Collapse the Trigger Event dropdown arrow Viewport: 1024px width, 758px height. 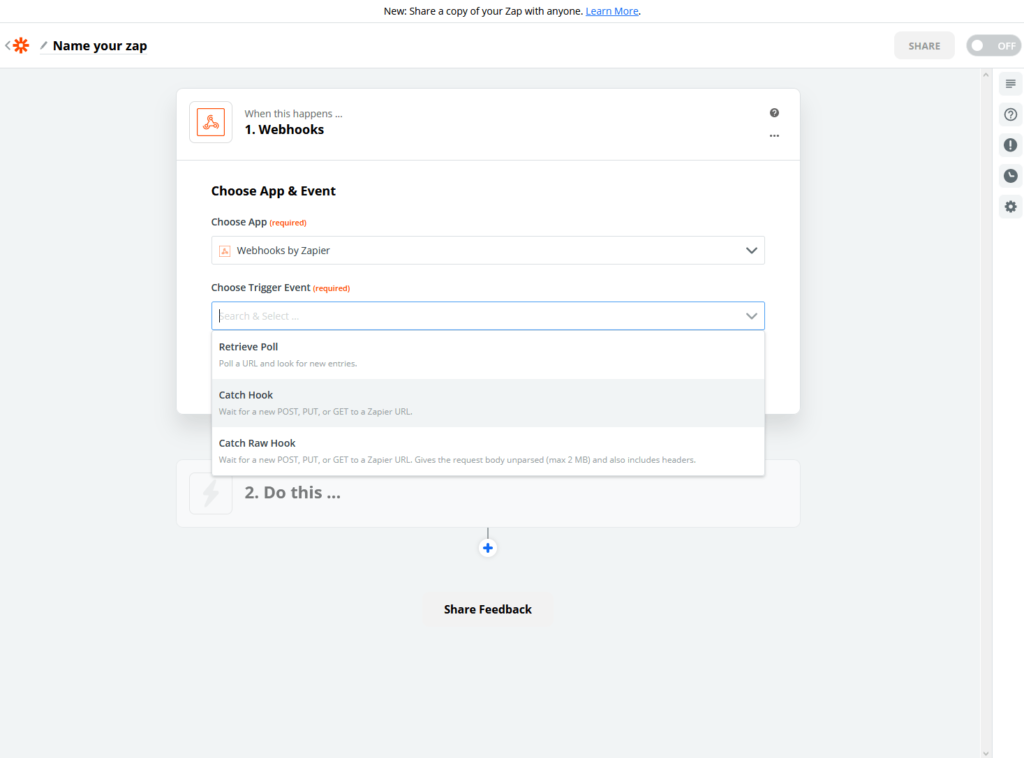coord(751,316)
